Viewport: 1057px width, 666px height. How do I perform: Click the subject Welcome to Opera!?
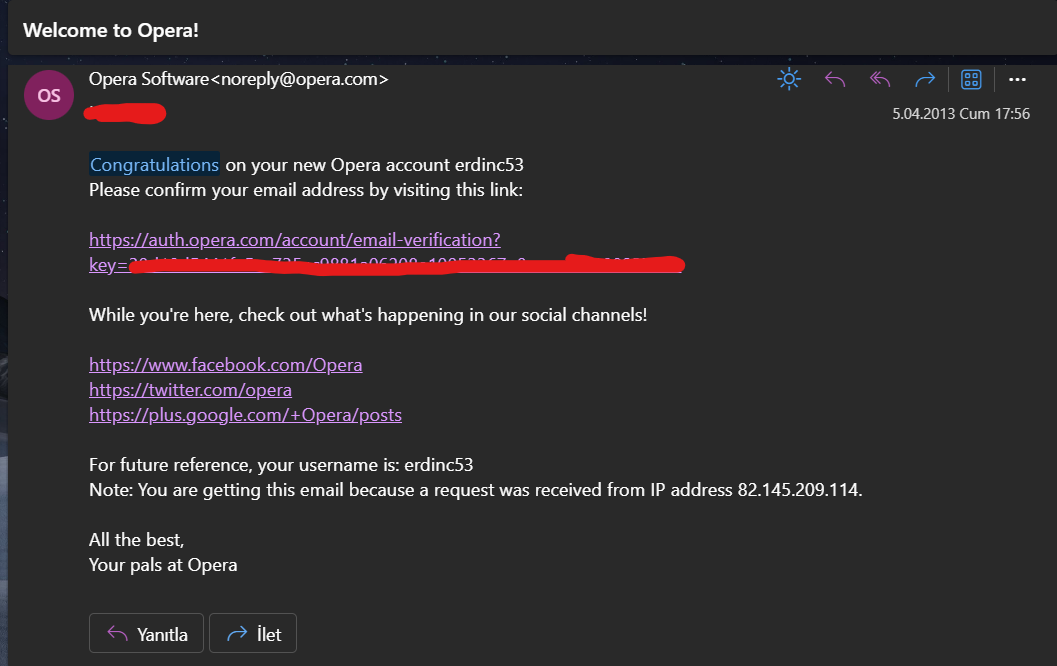tap(111, 30)
